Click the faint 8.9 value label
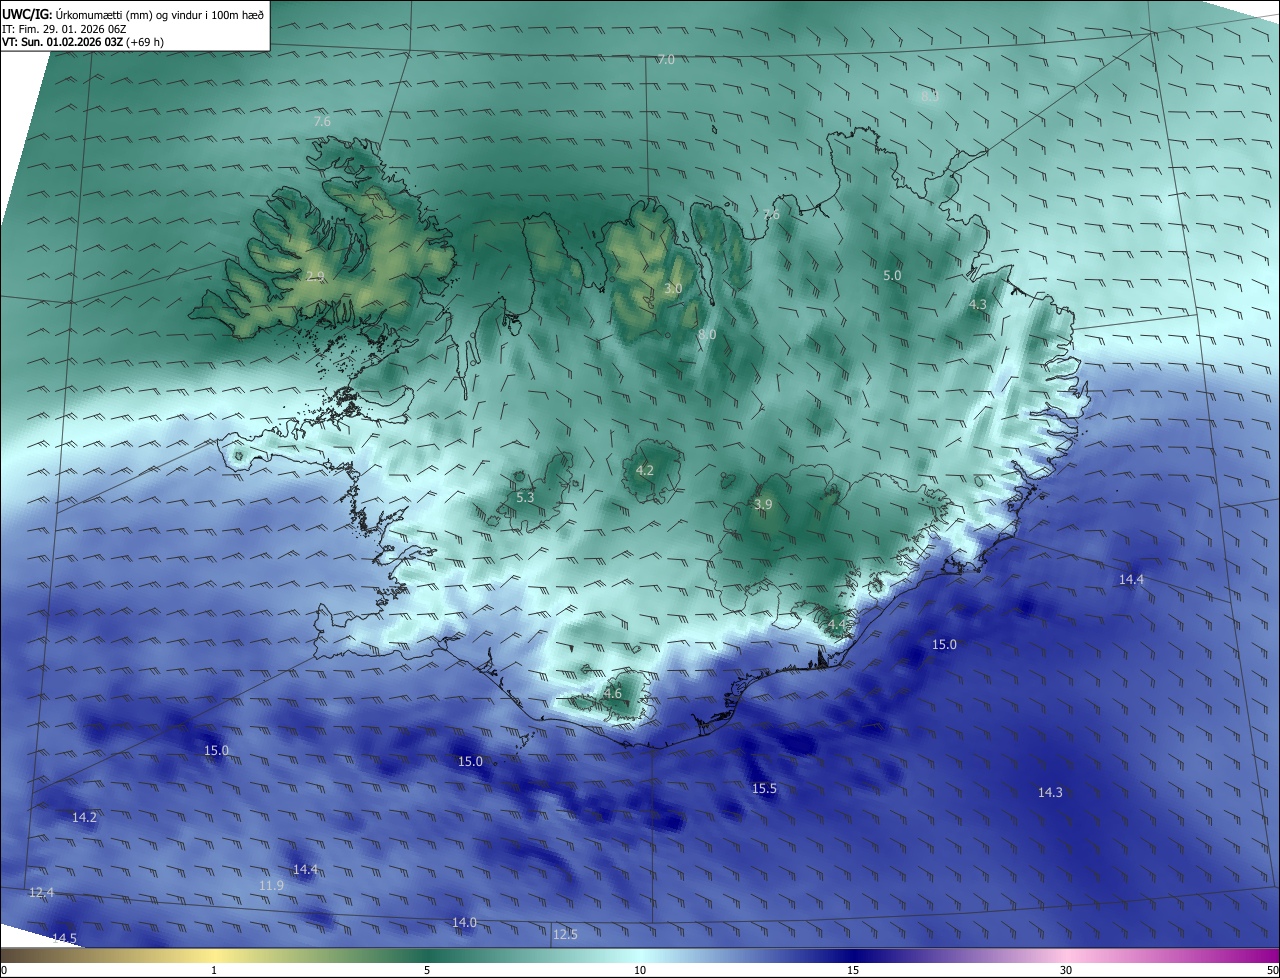 tap(930, 96)
